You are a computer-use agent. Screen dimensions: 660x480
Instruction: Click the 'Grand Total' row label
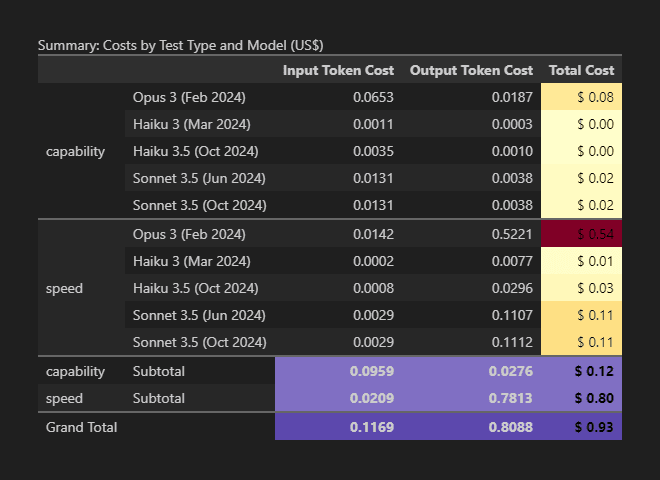(82, 427)
